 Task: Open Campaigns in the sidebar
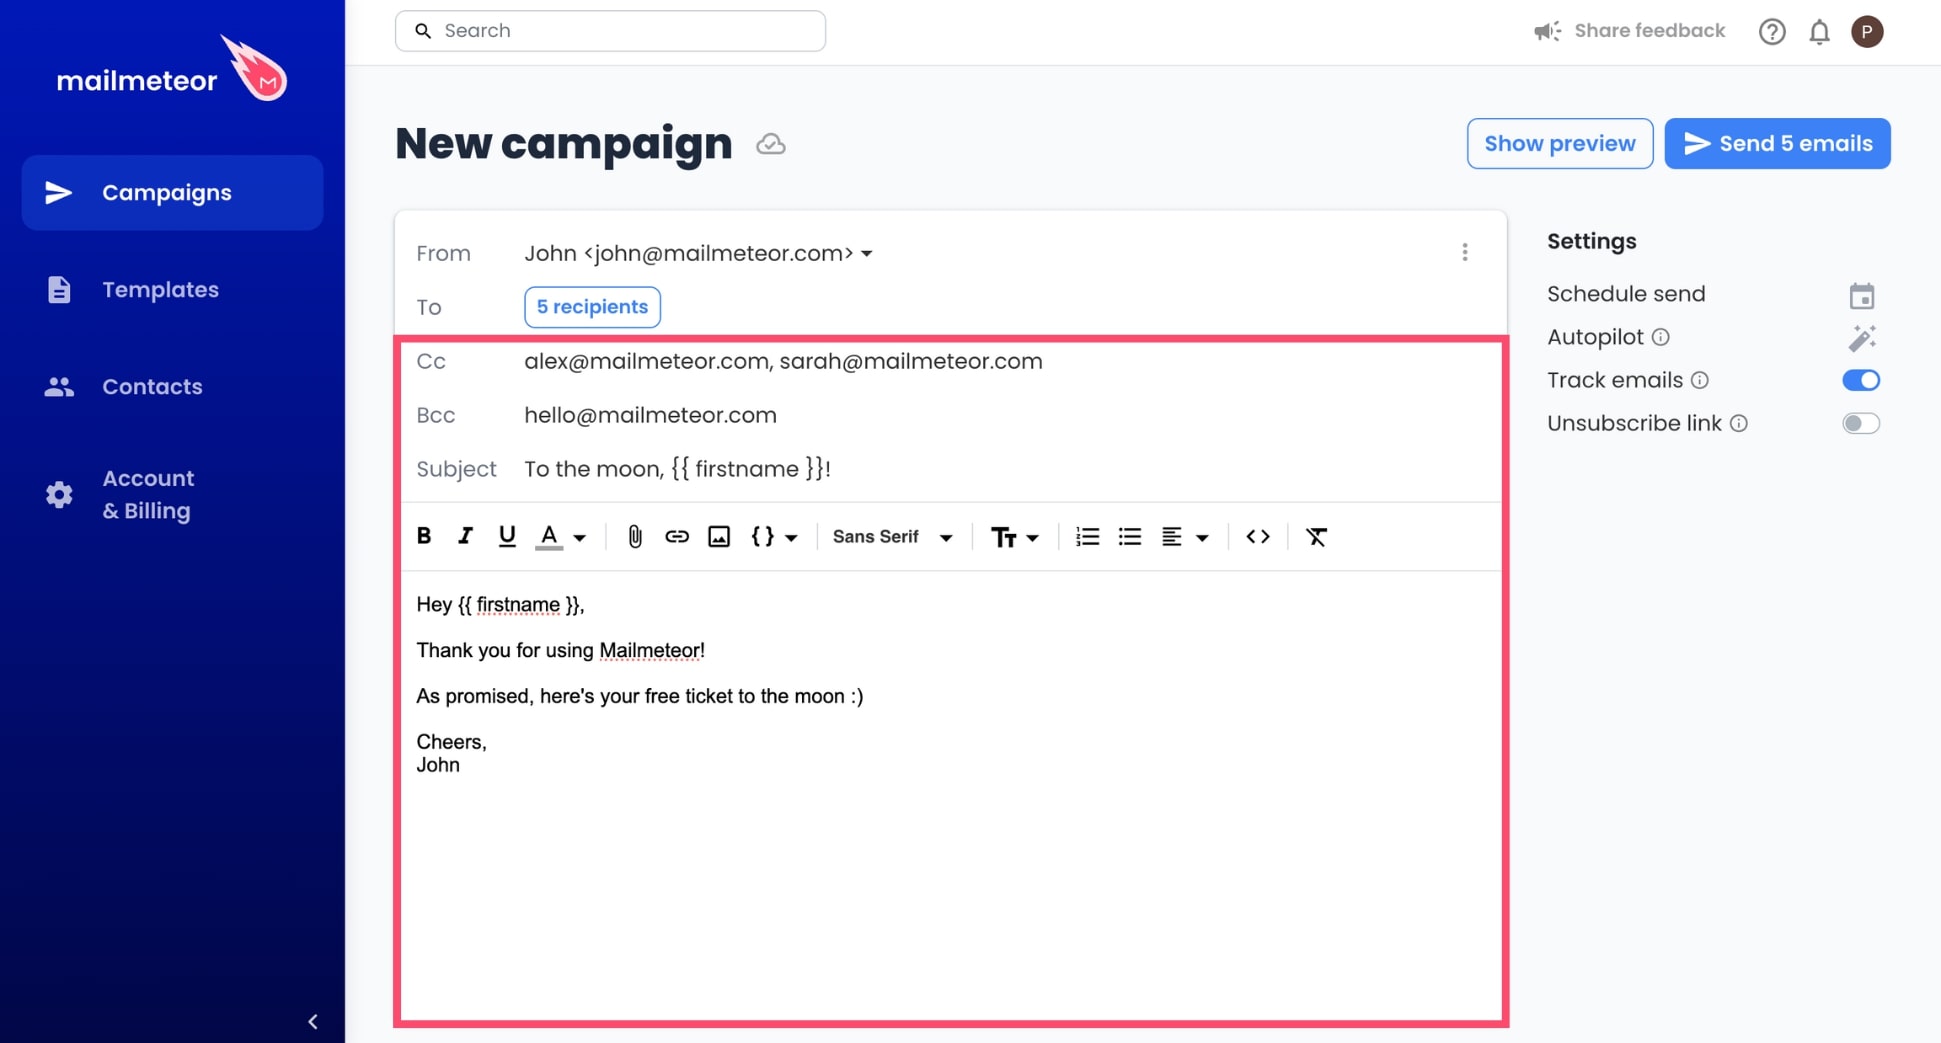coord(172,192)
